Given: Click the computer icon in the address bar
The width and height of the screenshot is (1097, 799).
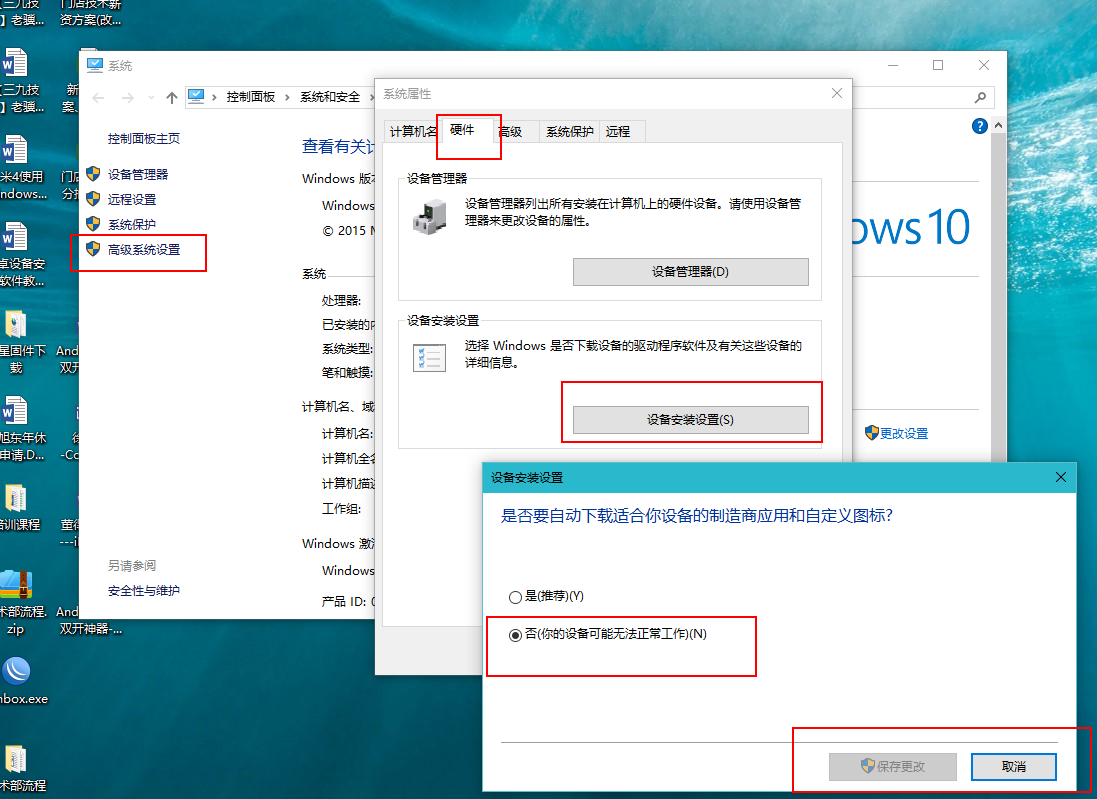Looking at the screenshot, I should tap(197, 96).
